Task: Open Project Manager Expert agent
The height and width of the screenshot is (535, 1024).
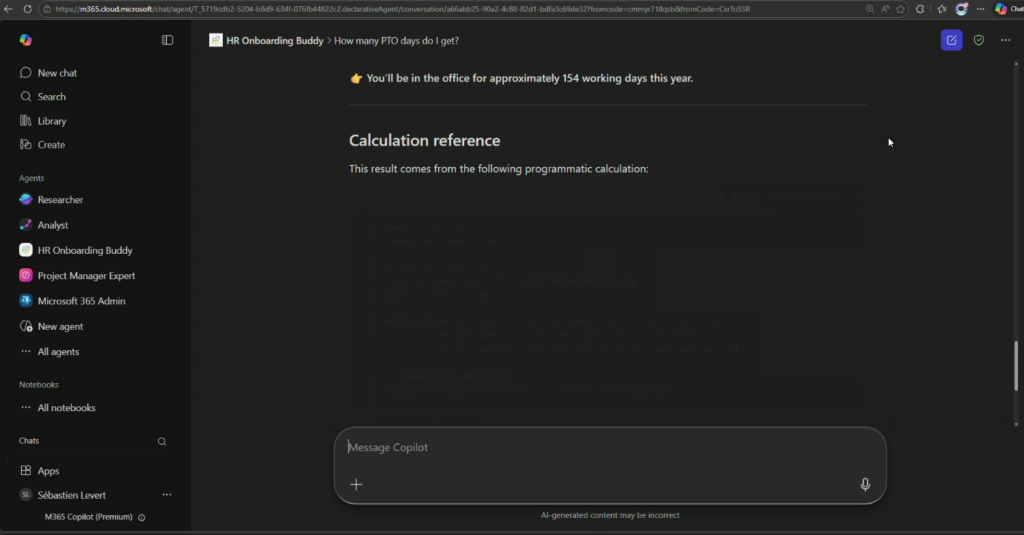Action: (x=86, y=276)
